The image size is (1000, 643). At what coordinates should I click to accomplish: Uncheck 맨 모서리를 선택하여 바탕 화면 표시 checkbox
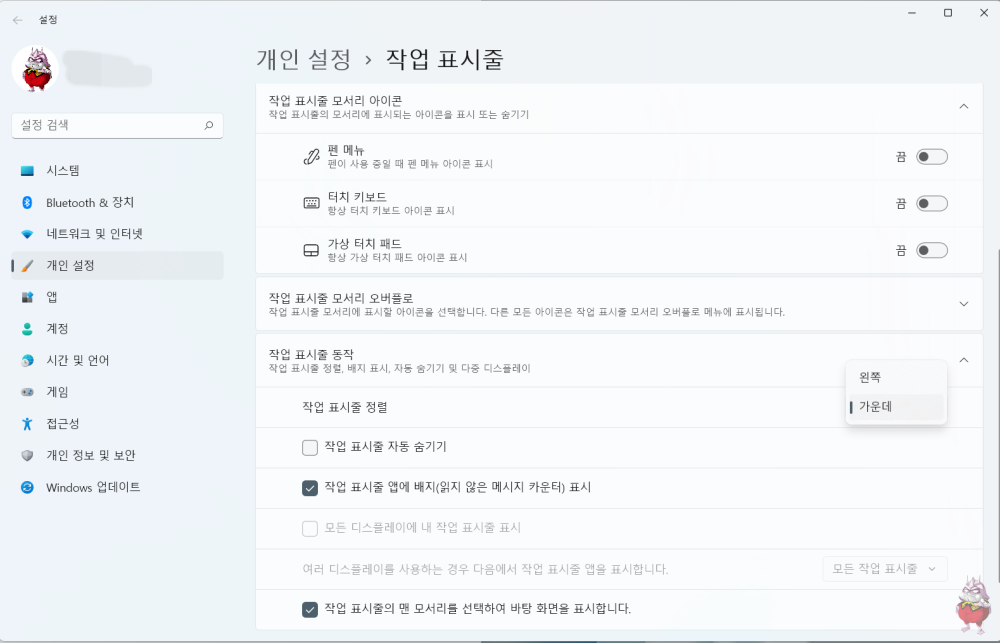(x=310, y=610)
